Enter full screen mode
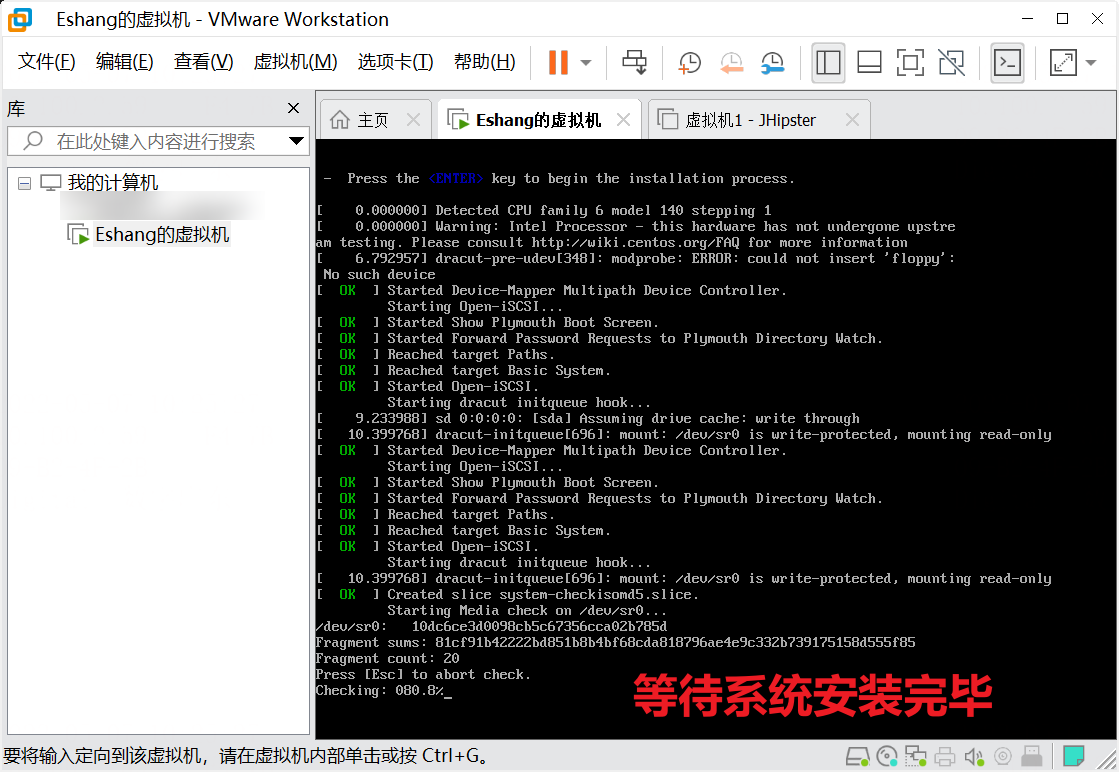 tap(910, 63)
